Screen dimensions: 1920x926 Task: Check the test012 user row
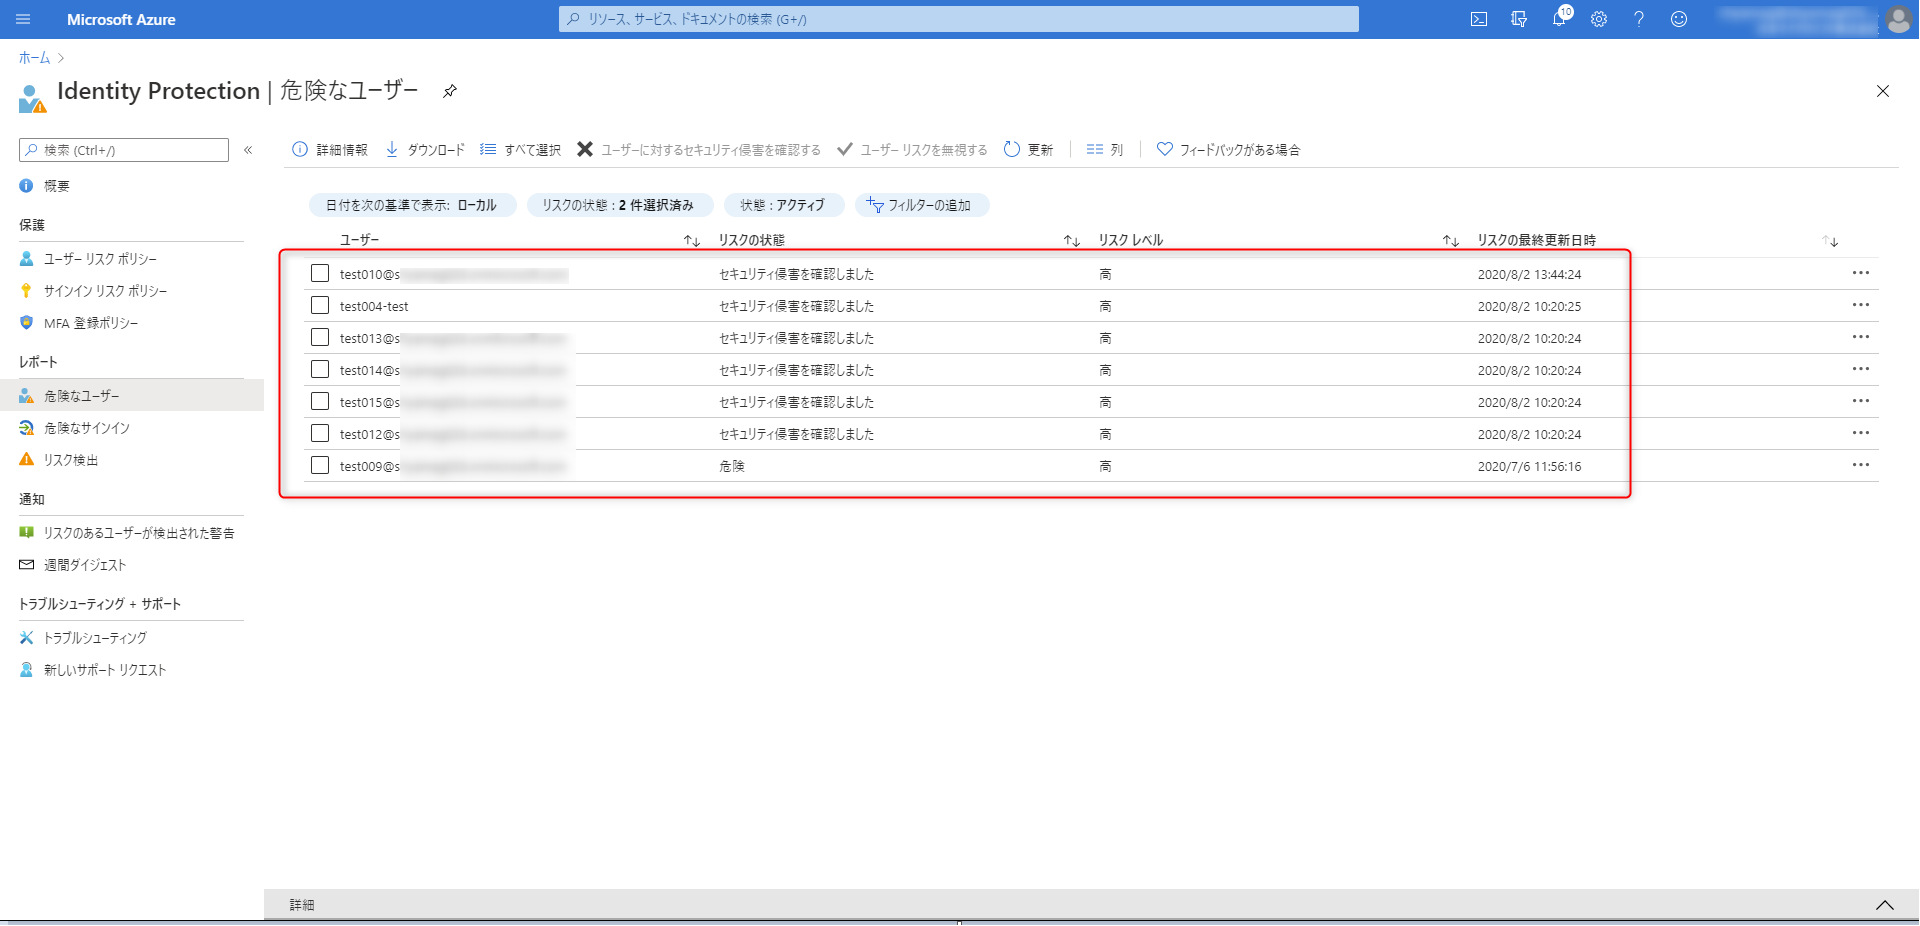320,433
